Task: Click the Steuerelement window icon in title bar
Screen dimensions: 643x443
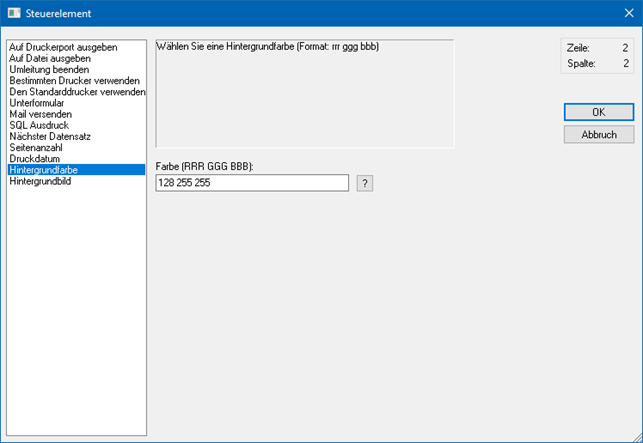Action: (14, 12)
